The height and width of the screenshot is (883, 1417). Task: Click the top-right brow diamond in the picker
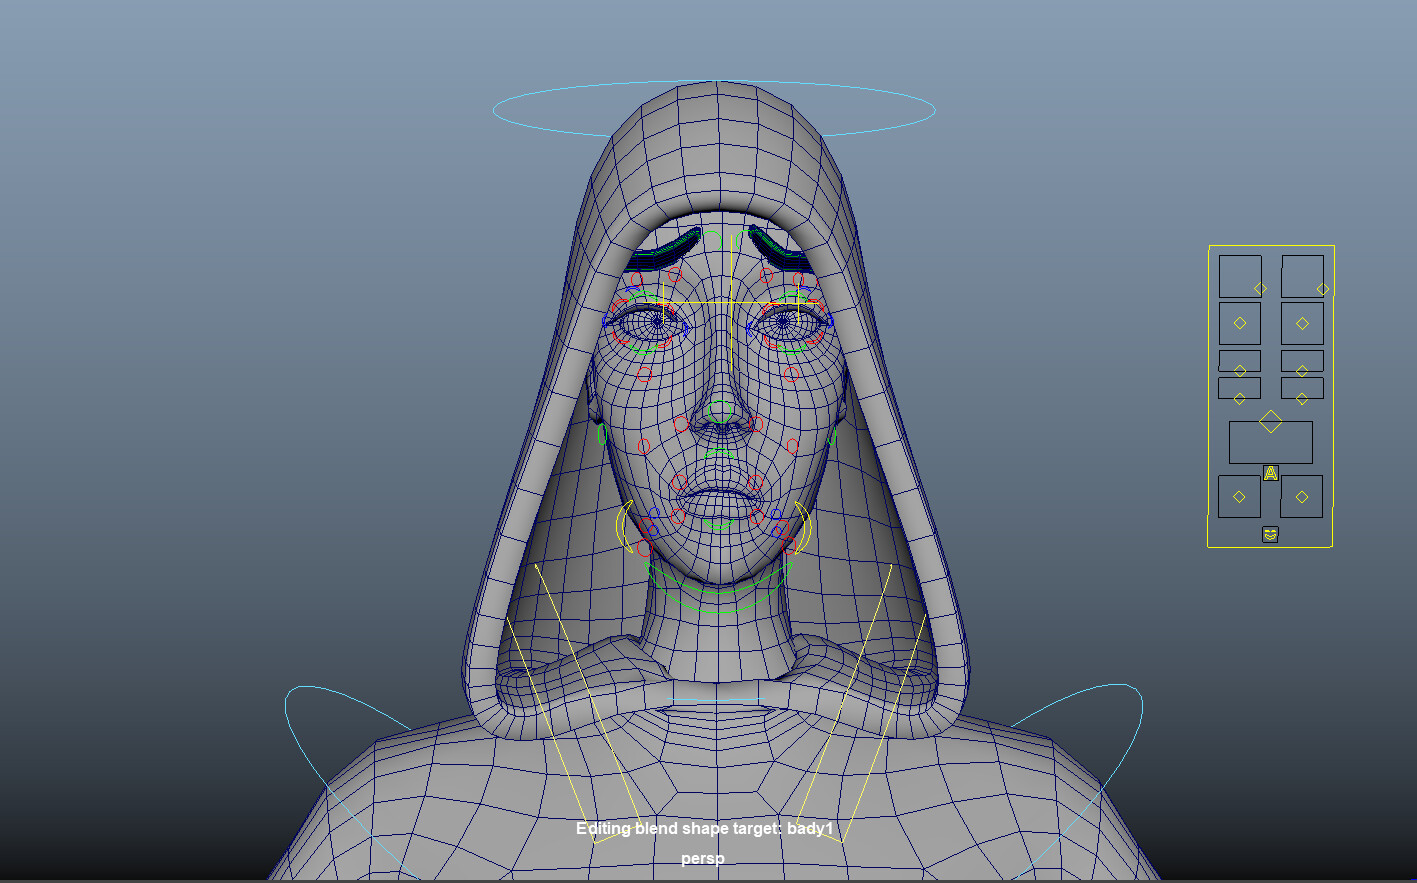(x=1323, y=287)
